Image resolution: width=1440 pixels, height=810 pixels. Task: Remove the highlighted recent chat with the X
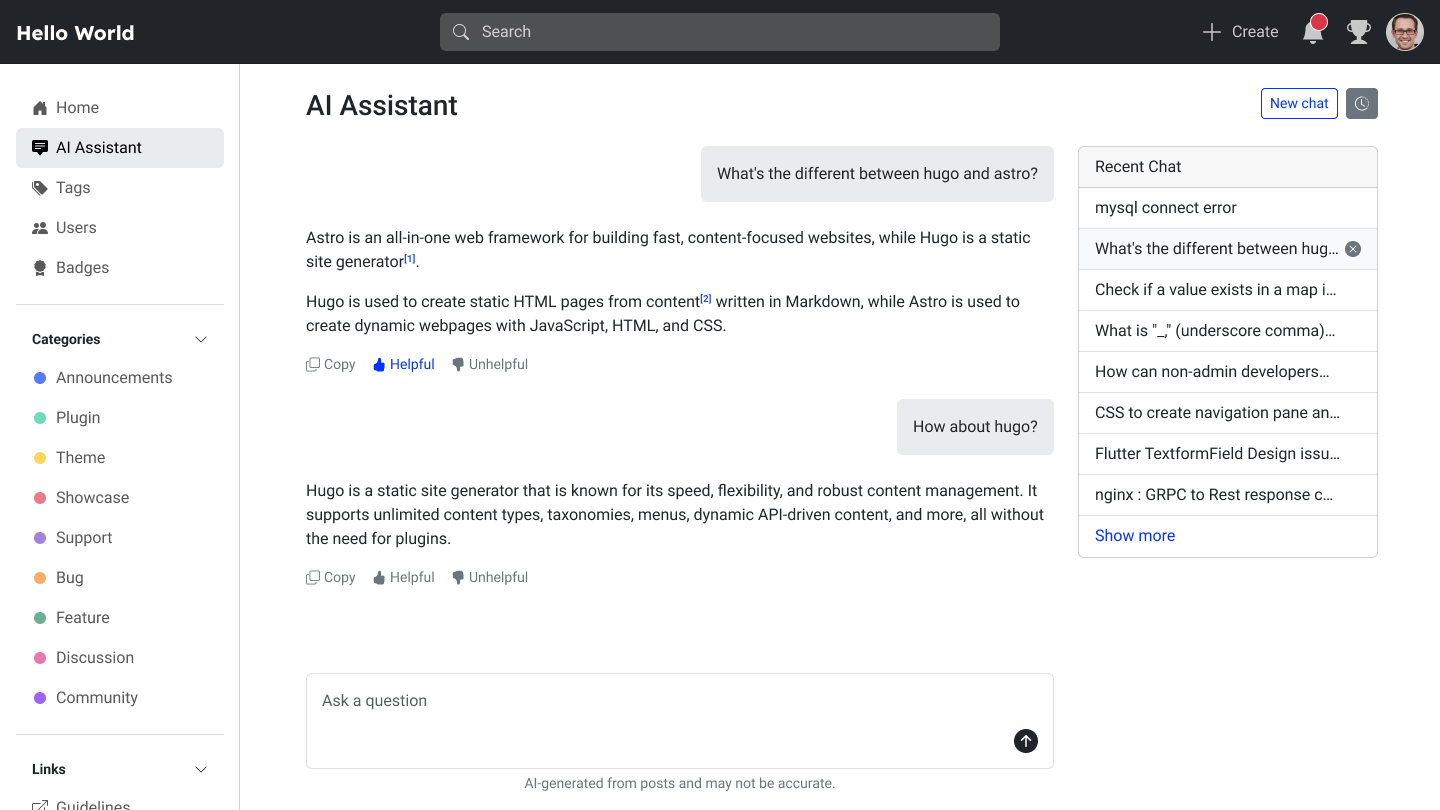[1353, 248]
